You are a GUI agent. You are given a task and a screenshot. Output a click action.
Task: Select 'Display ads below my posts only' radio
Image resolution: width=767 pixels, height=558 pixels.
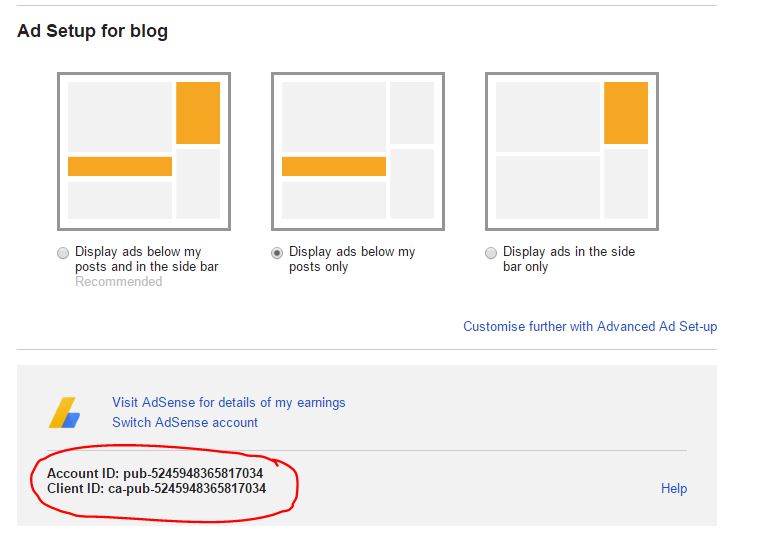277,253
